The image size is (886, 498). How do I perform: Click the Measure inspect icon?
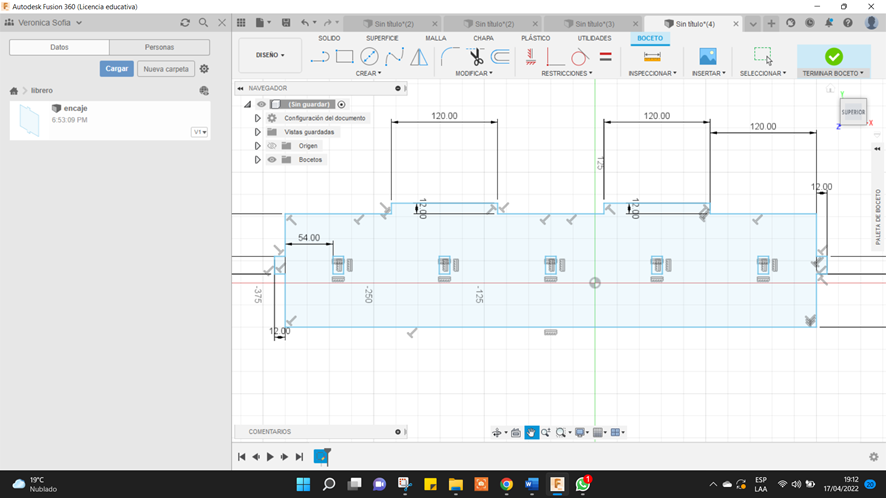pos(652,57)
